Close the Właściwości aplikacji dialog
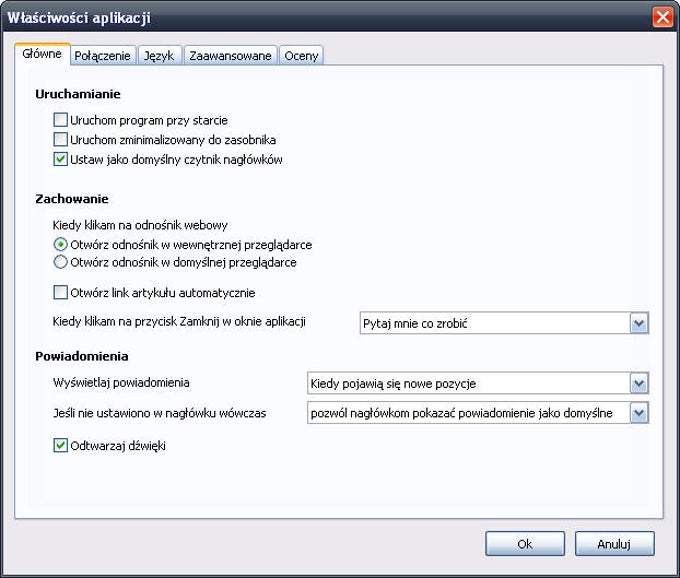 point(663,17)
